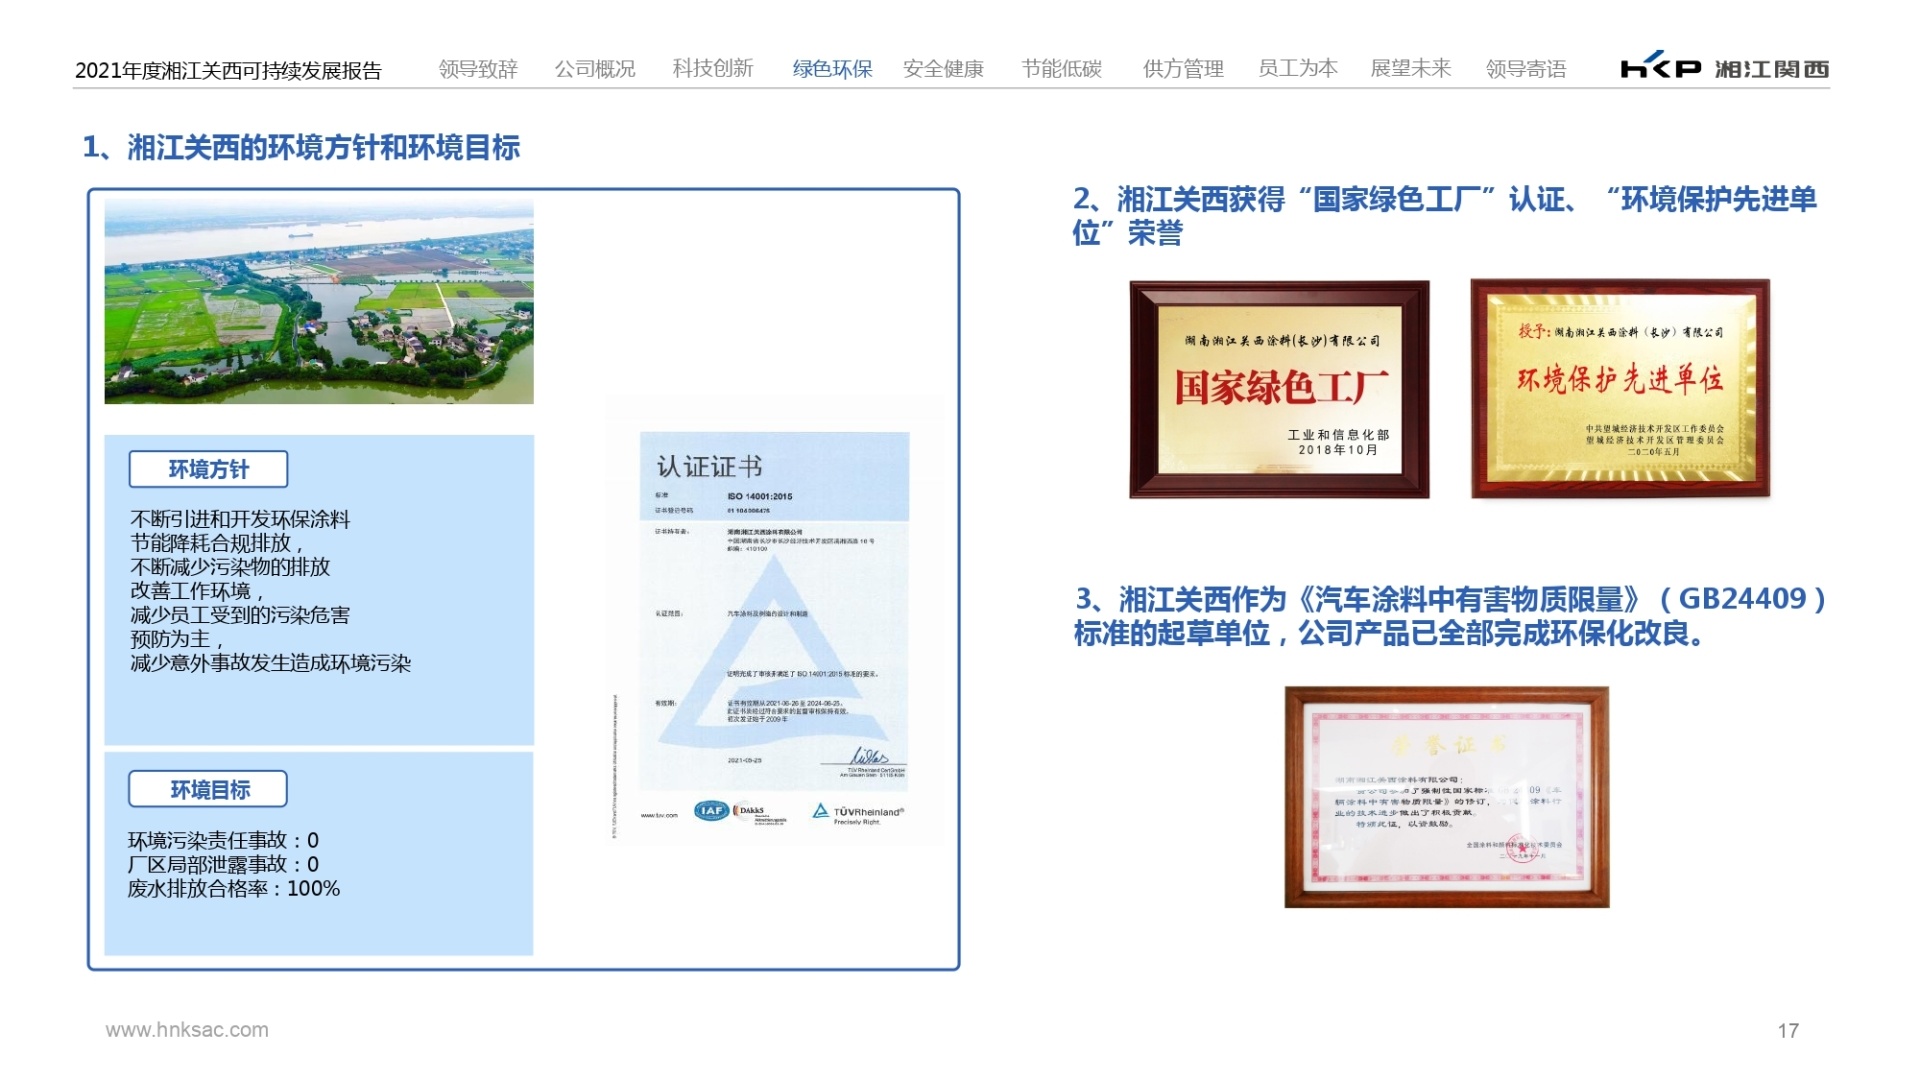This screenshot has width=1920, height=1080.
Task: Select the line 废水排放合格率：100%
Action: 234,888
